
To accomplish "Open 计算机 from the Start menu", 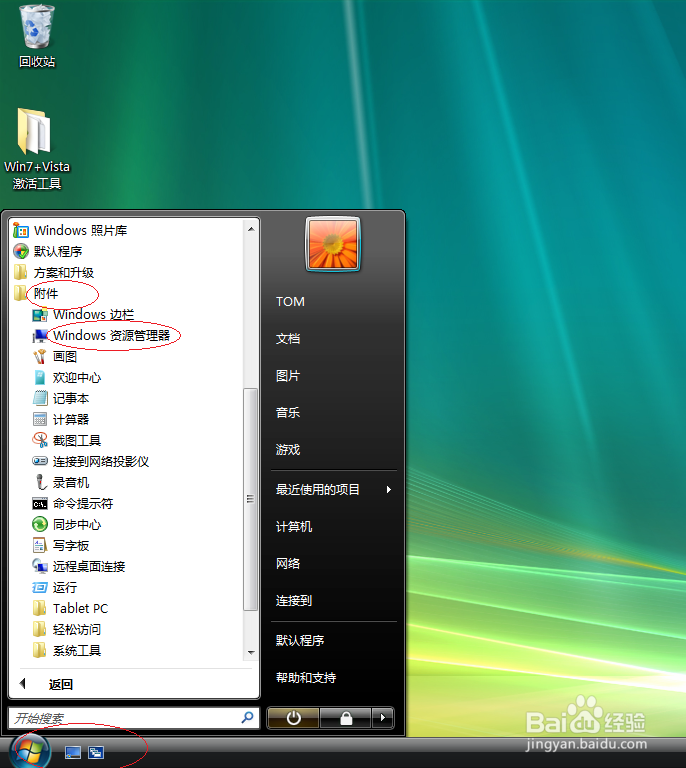I will click(294, 527).
